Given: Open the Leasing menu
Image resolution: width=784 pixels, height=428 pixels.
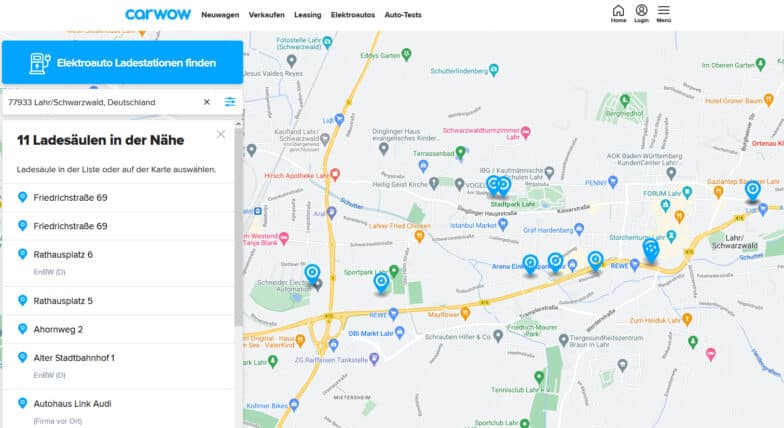Looking at the screenshot, I should pyautogui.click(x=308, y=15).
